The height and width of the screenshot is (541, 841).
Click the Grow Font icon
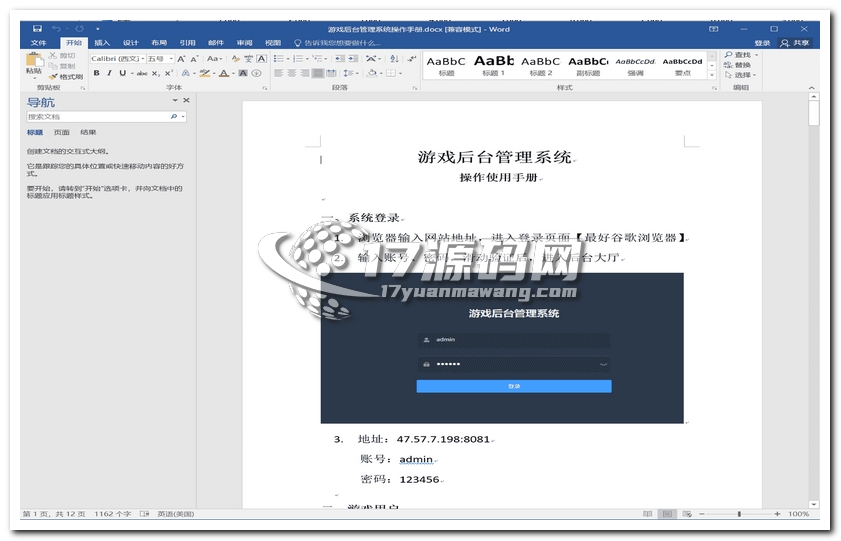pyautogui.click(x=181, y=58)
